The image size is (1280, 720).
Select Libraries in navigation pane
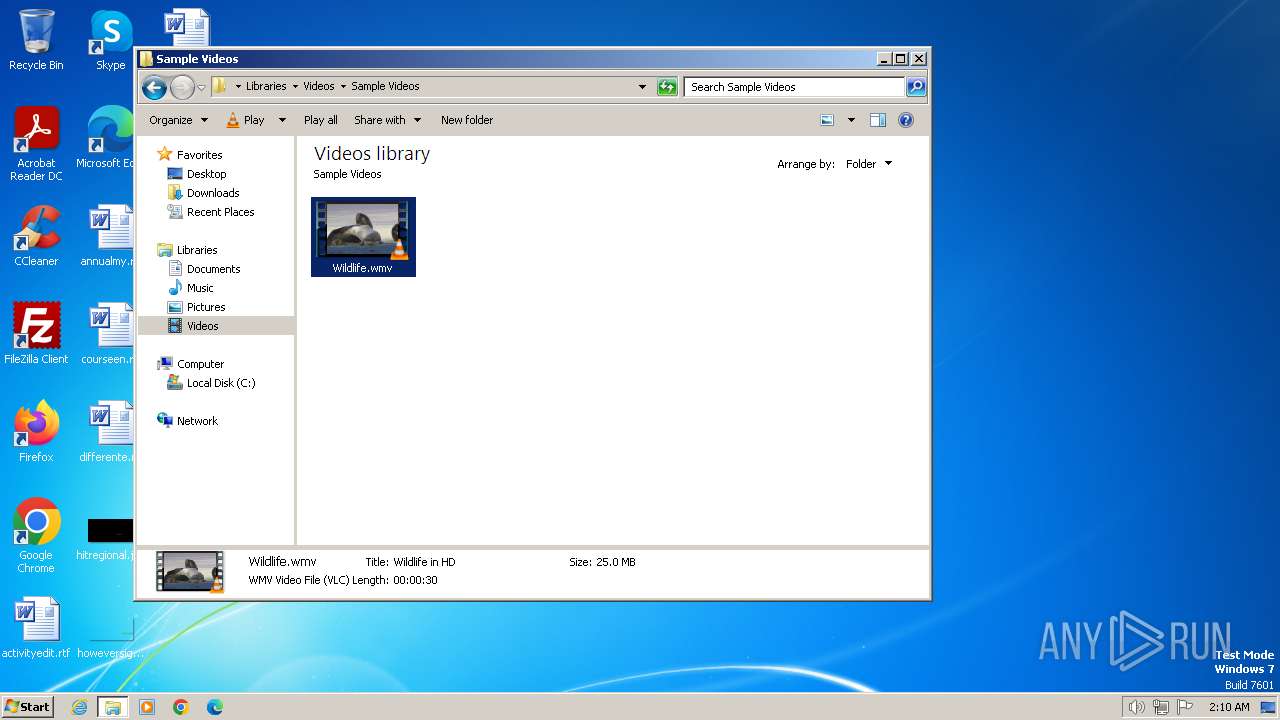197,250
